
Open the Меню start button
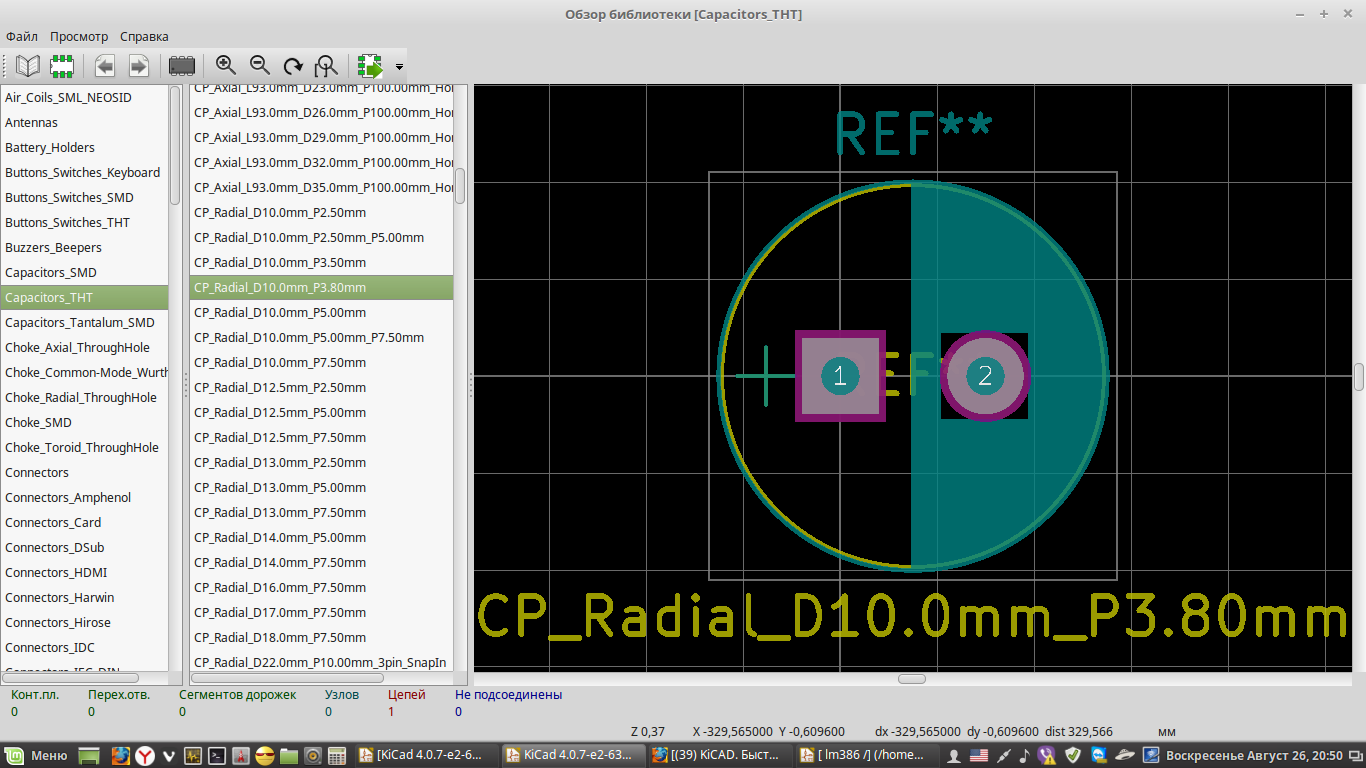(x=37, y=755)
